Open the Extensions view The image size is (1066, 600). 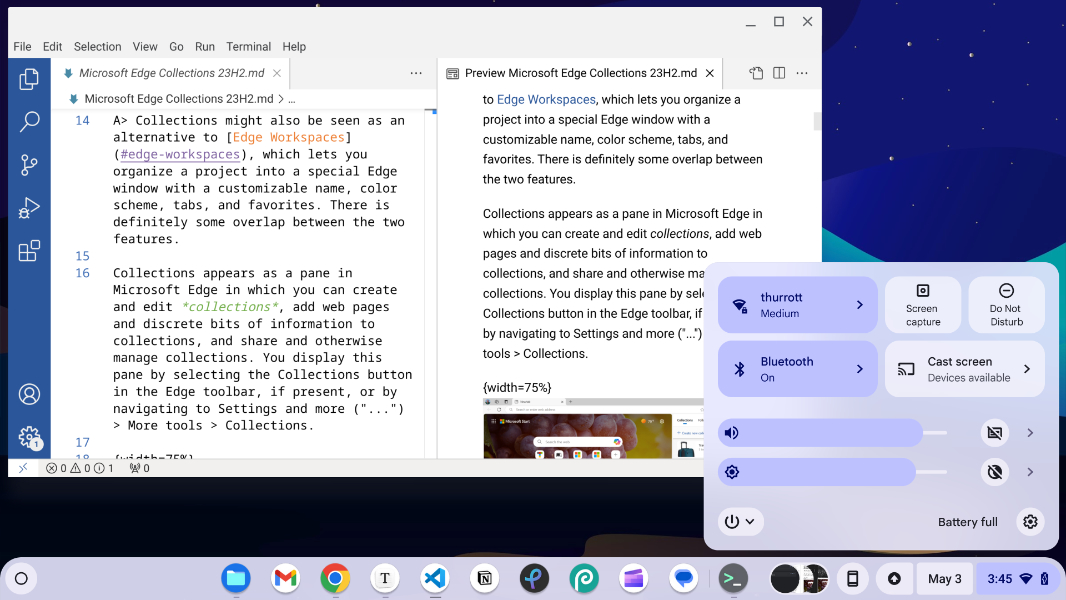[29, 251]
